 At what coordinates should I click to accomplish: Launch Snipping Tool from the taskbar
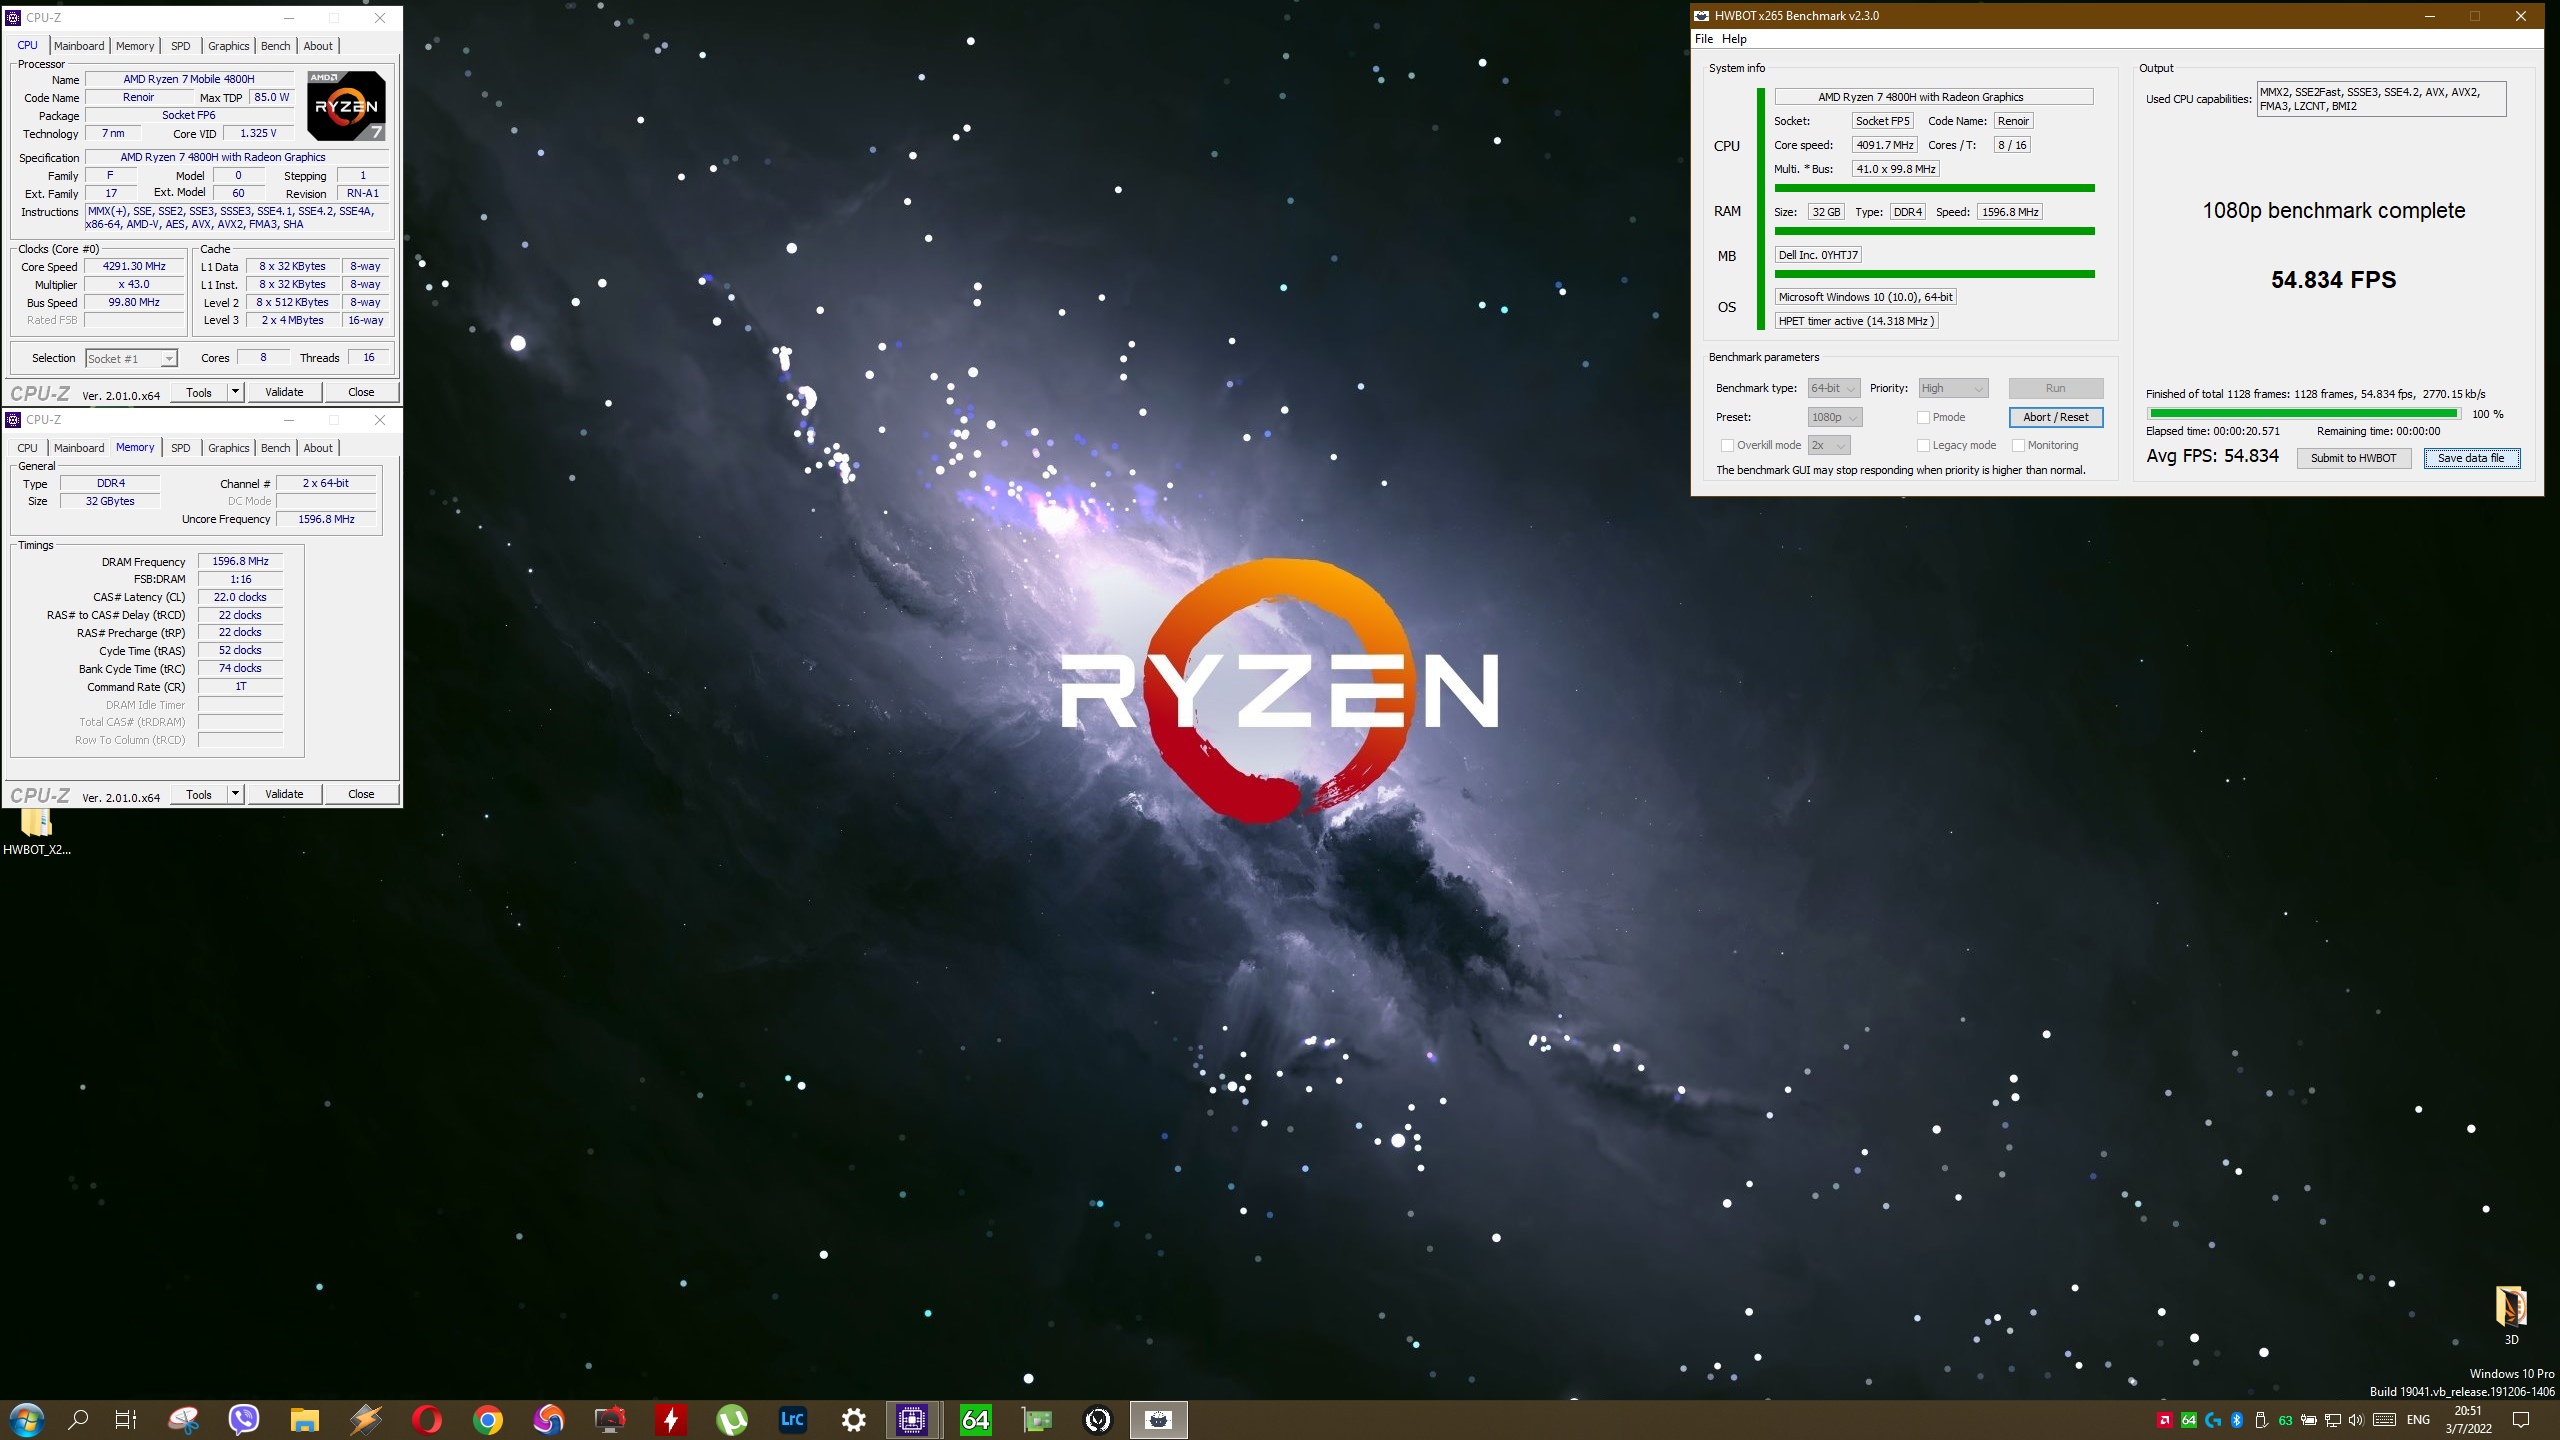click(184, 1419)
